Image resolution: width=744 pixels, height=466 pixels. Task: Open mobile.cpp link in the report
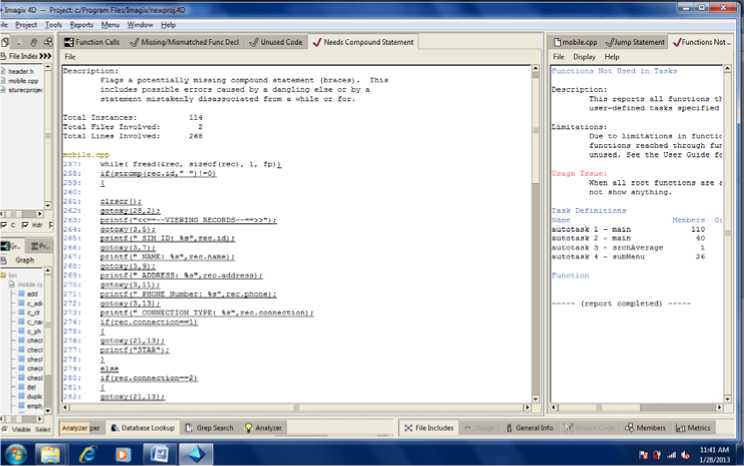point(79,155)
